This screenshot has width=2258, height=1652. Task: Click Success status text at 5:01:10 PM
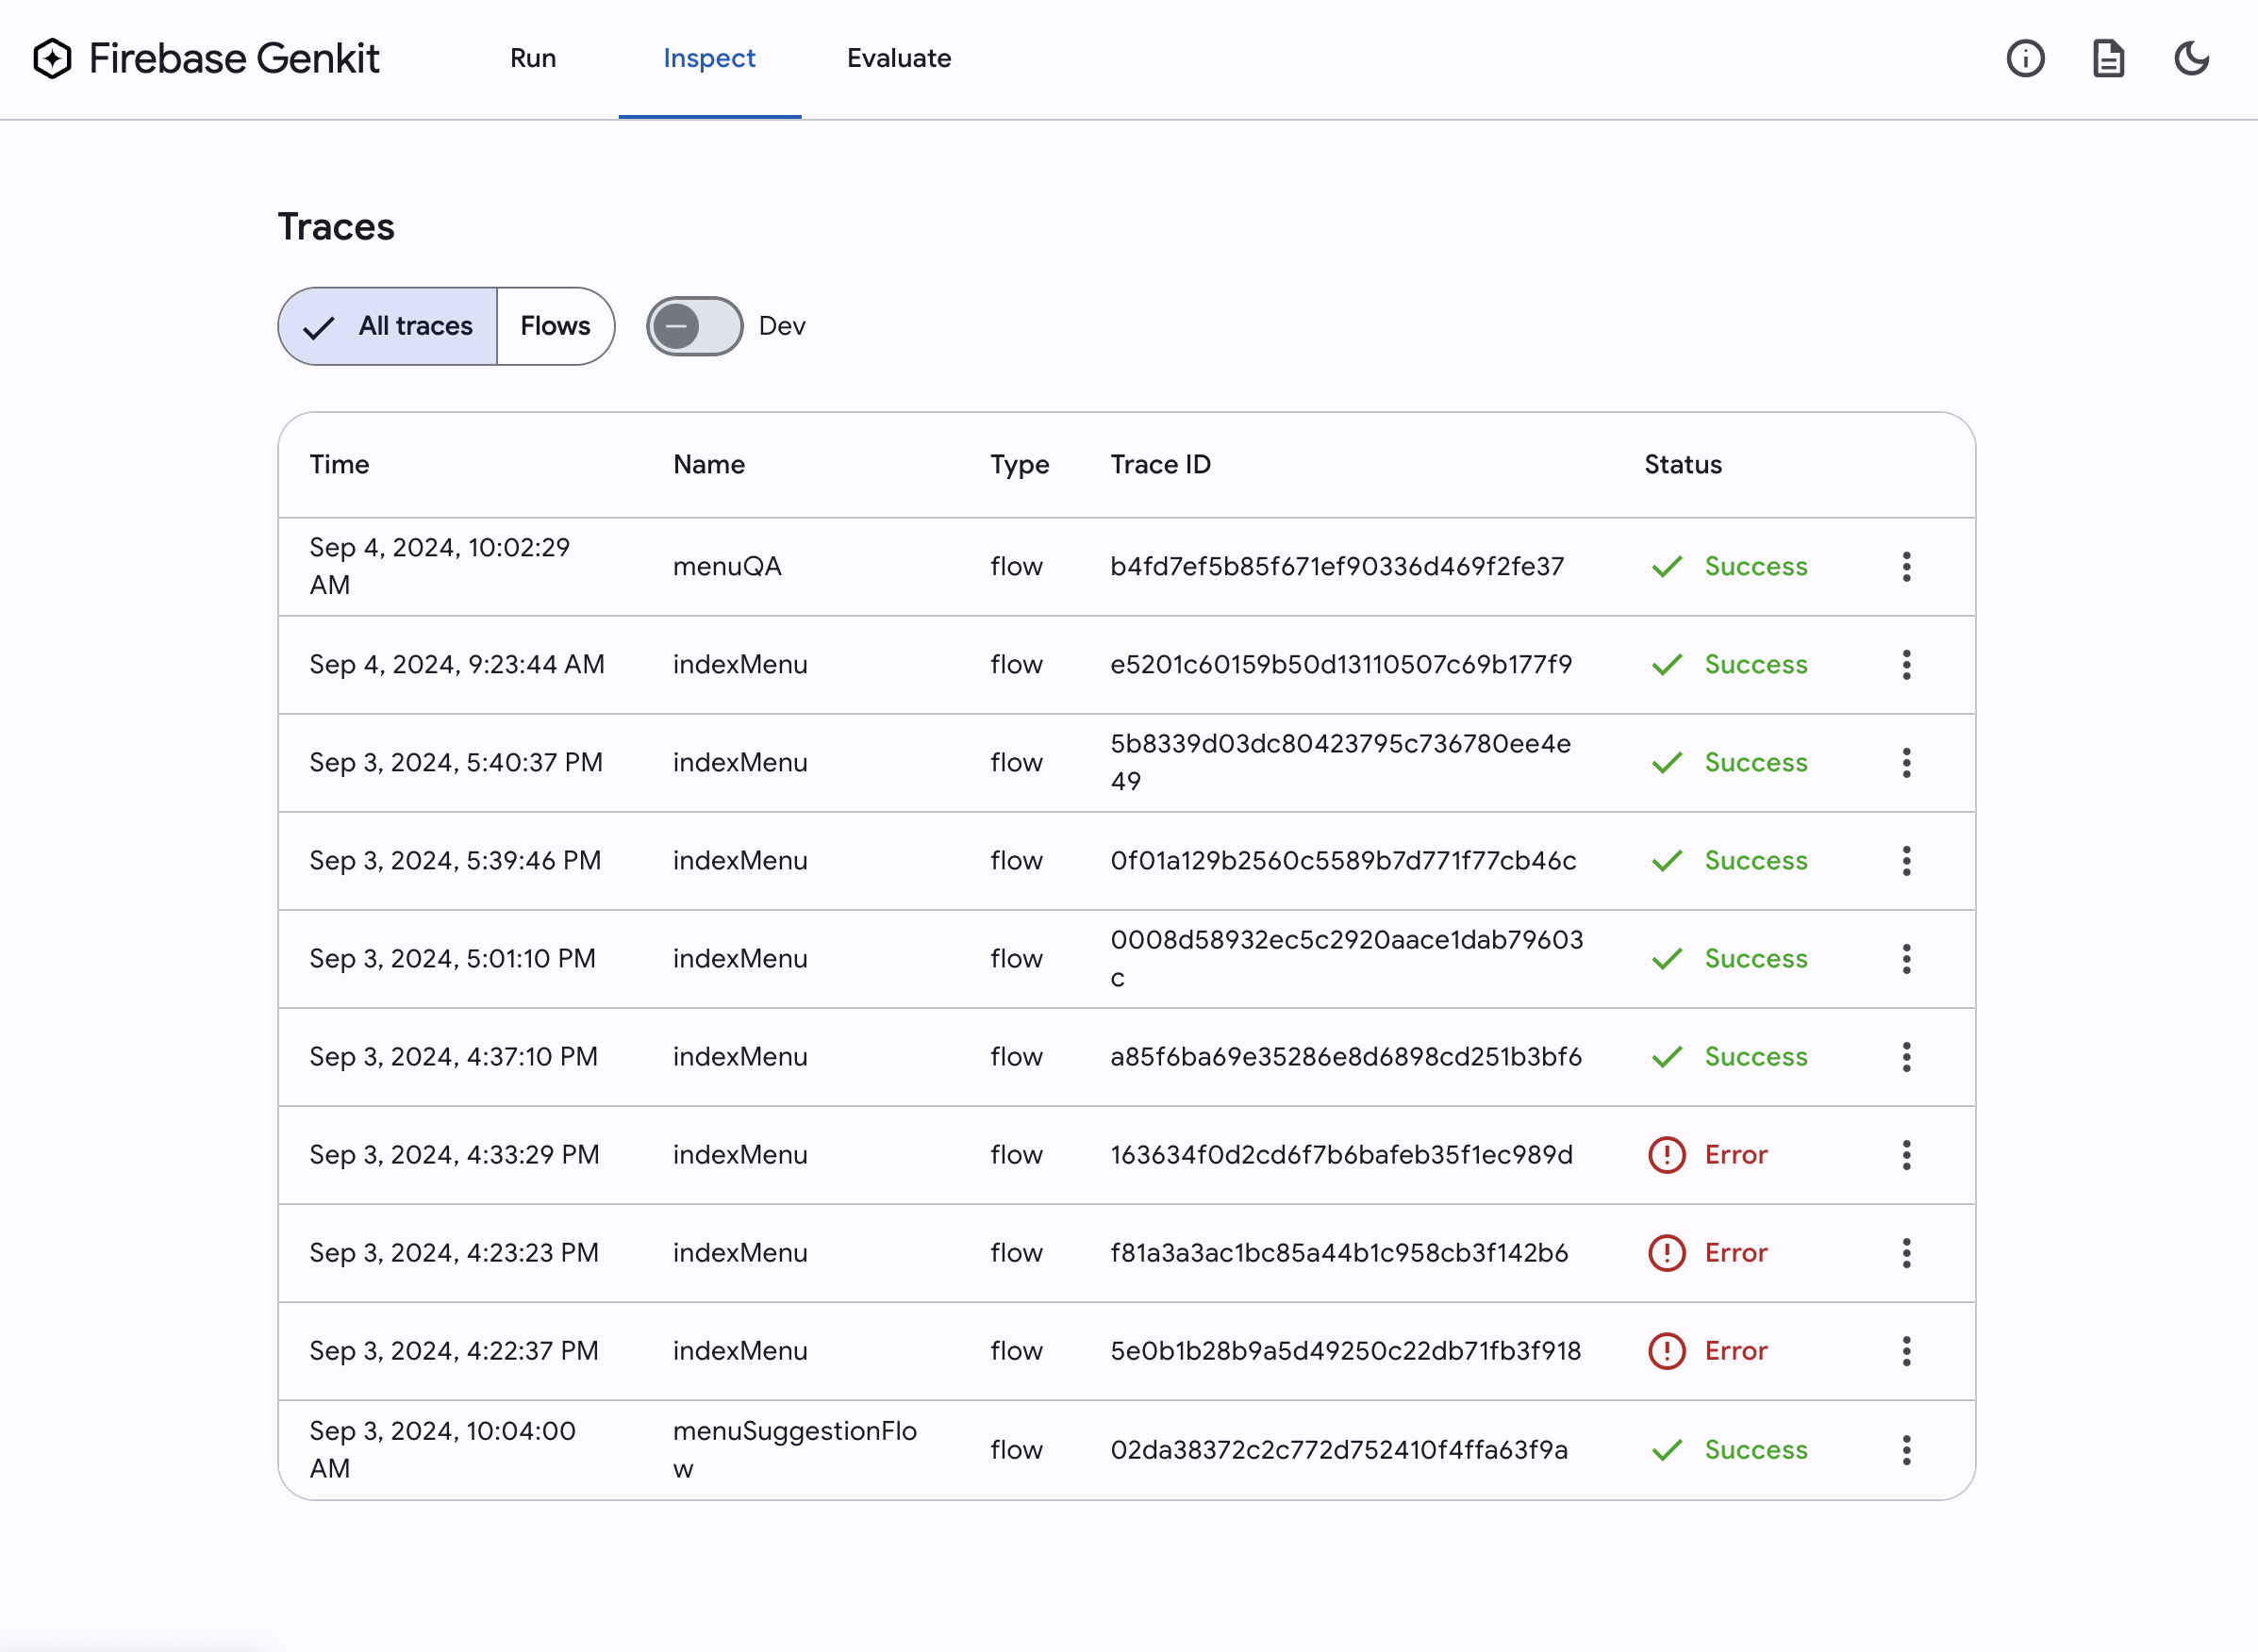(x=1755, y=958)
